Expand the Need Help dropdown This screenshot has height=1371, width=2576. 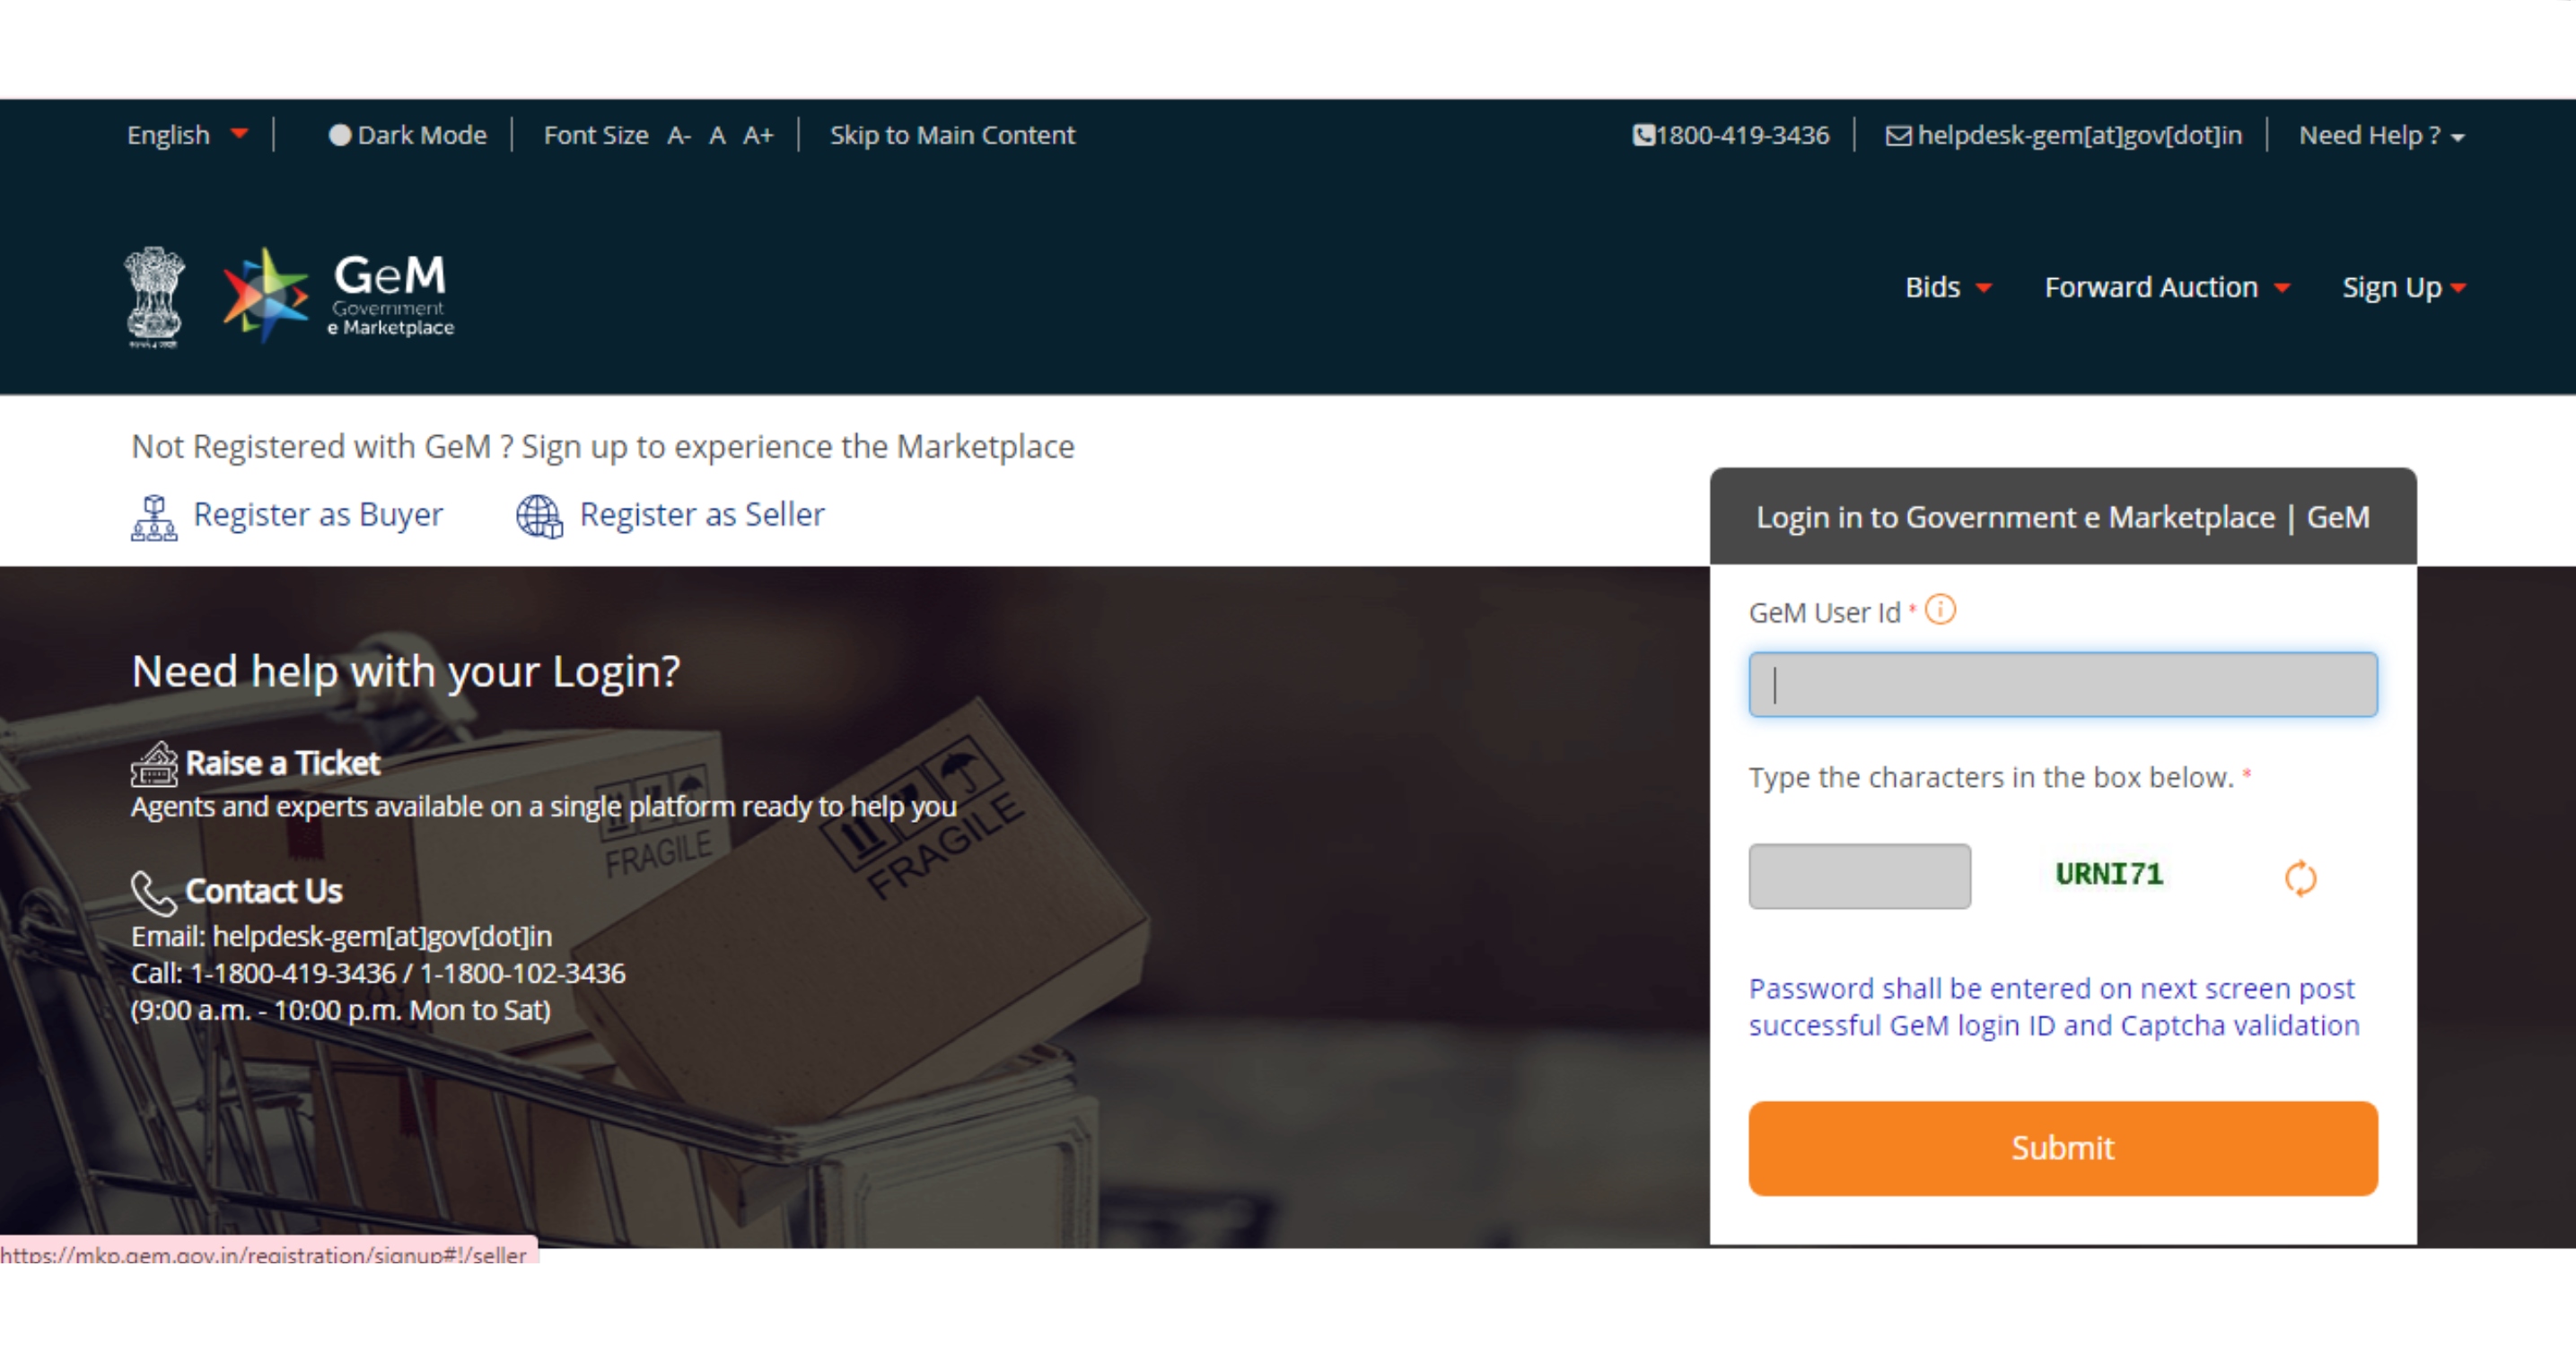(2377, 135)
